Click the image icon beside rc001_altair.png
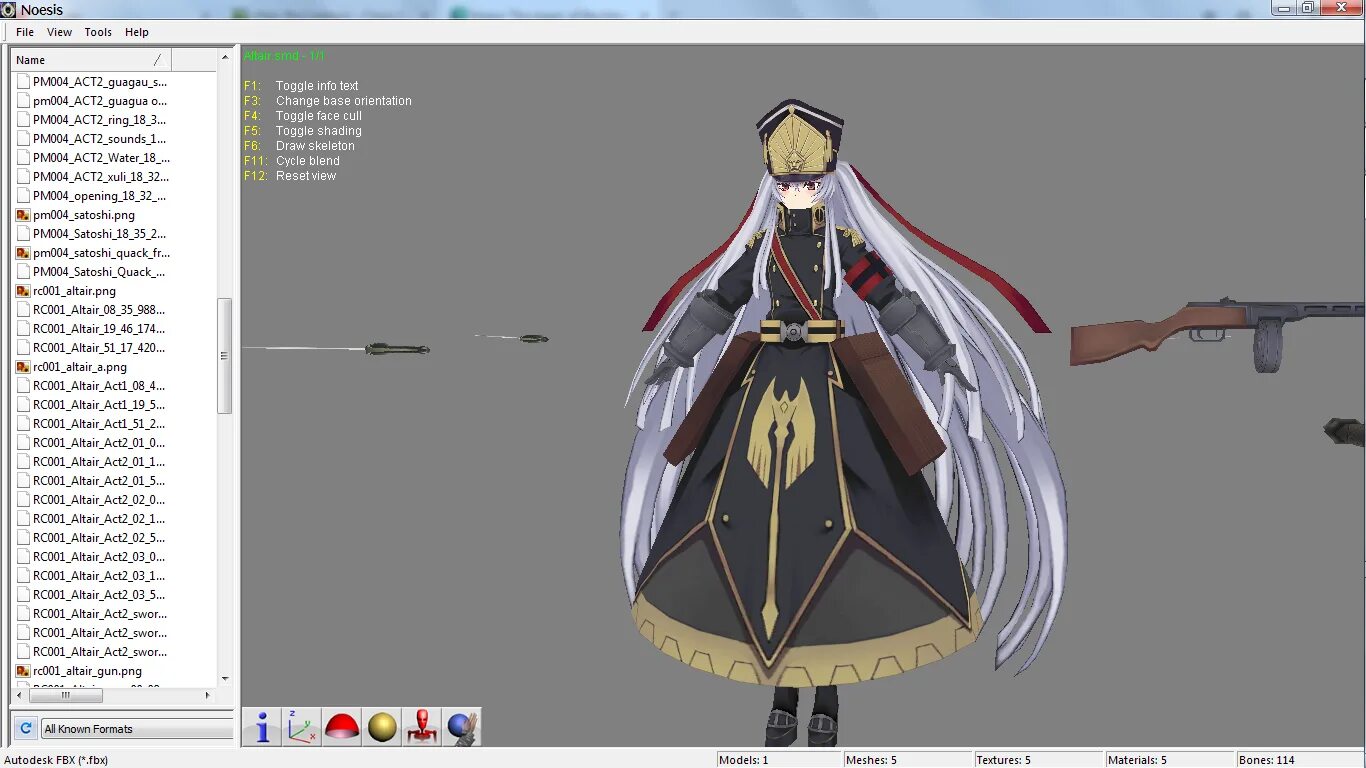 point(23,291)
